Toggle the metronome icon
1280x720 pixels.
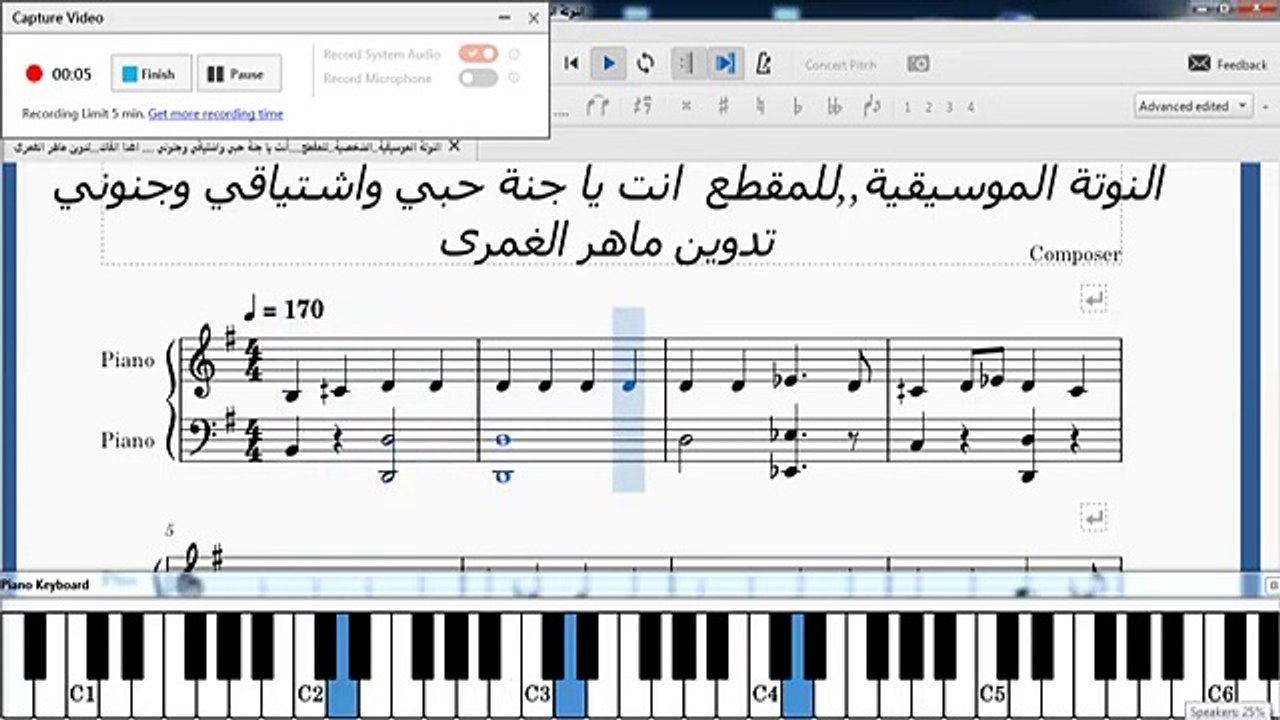[764, 64]
